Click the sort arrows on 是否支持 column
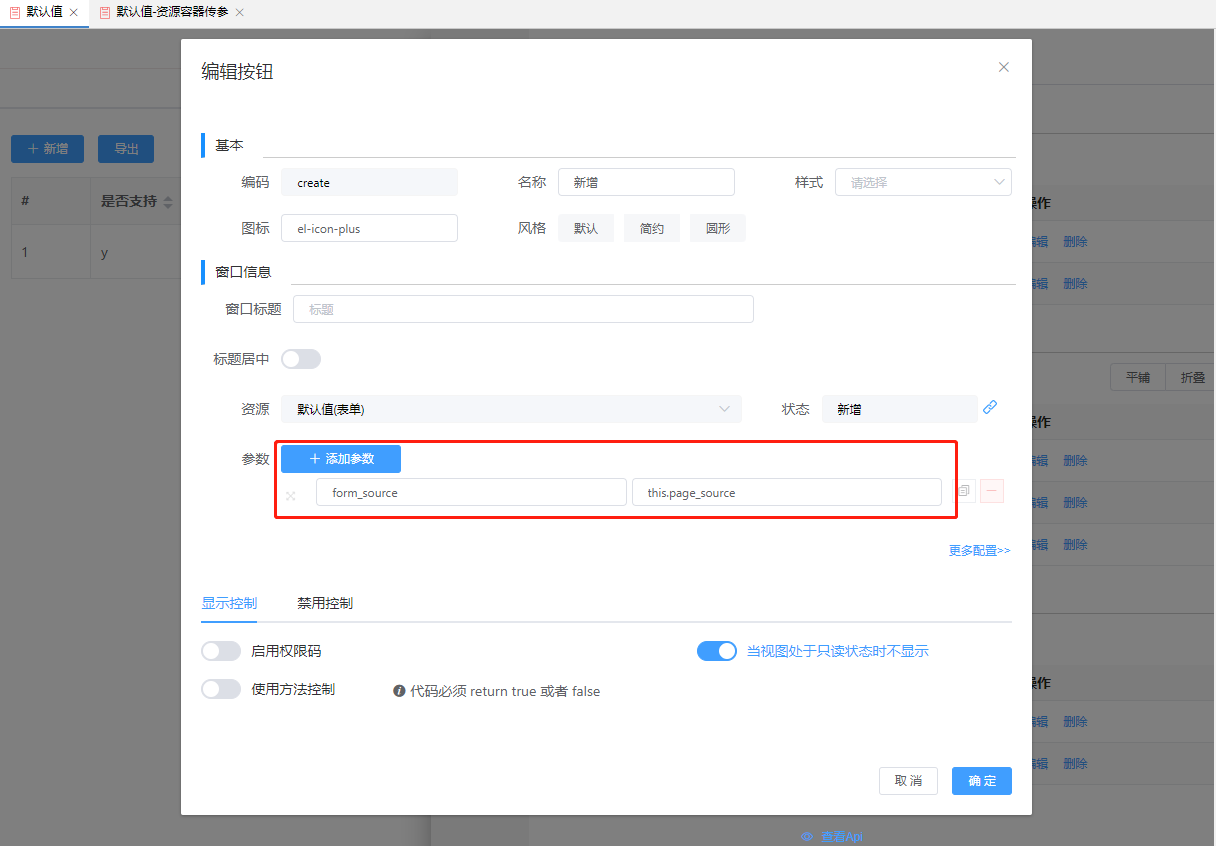The image size is (1216, 846). click(168, 202)
